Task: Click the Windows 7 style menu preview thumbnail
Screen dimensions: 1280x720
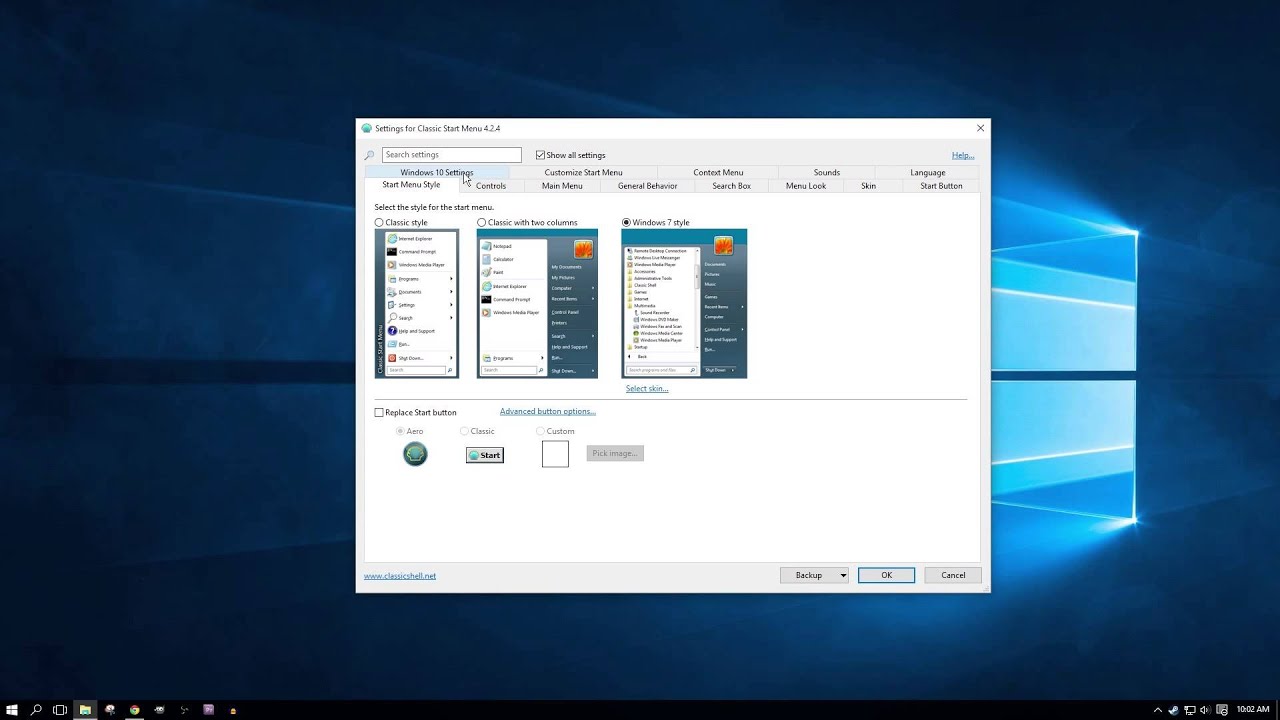Action: (684, 303)
